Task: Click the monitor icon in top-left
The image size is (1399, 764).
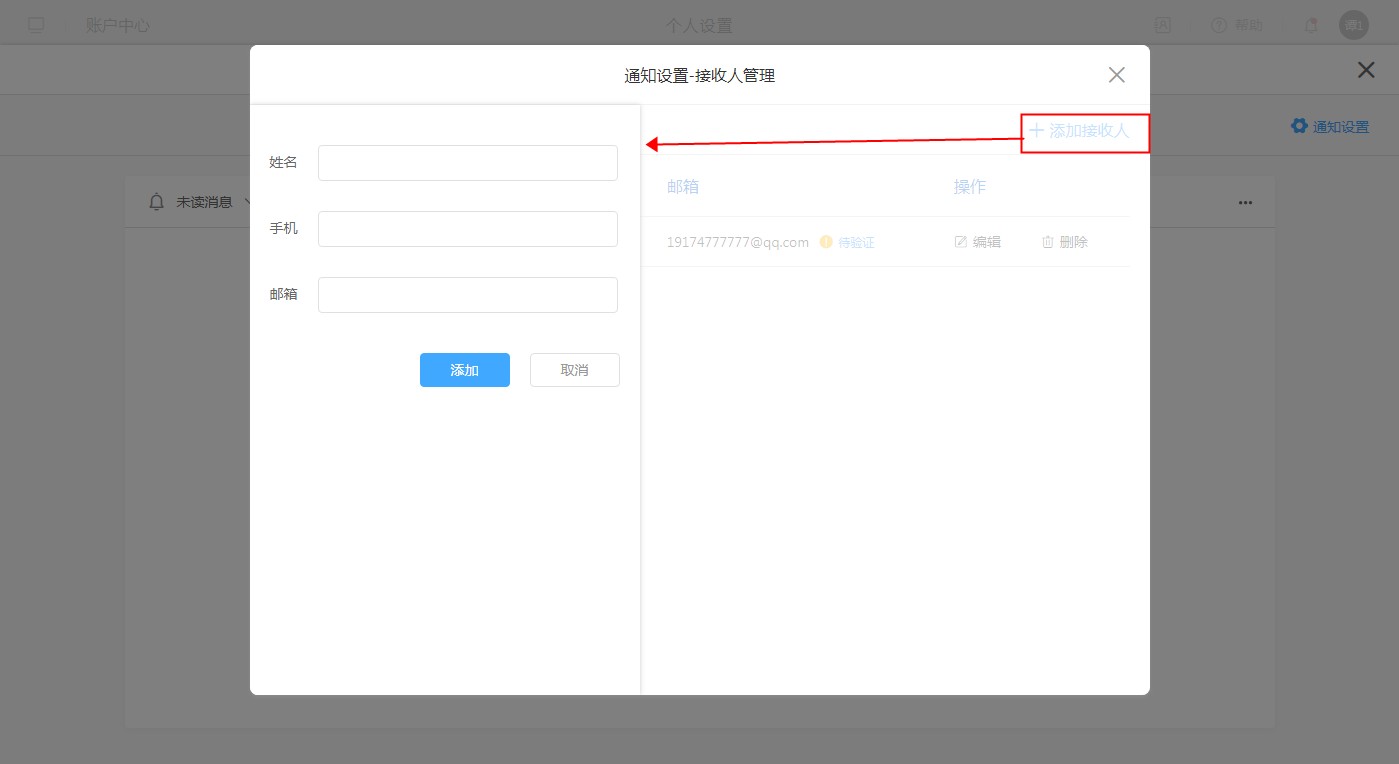Action: [x=36, y=25]
